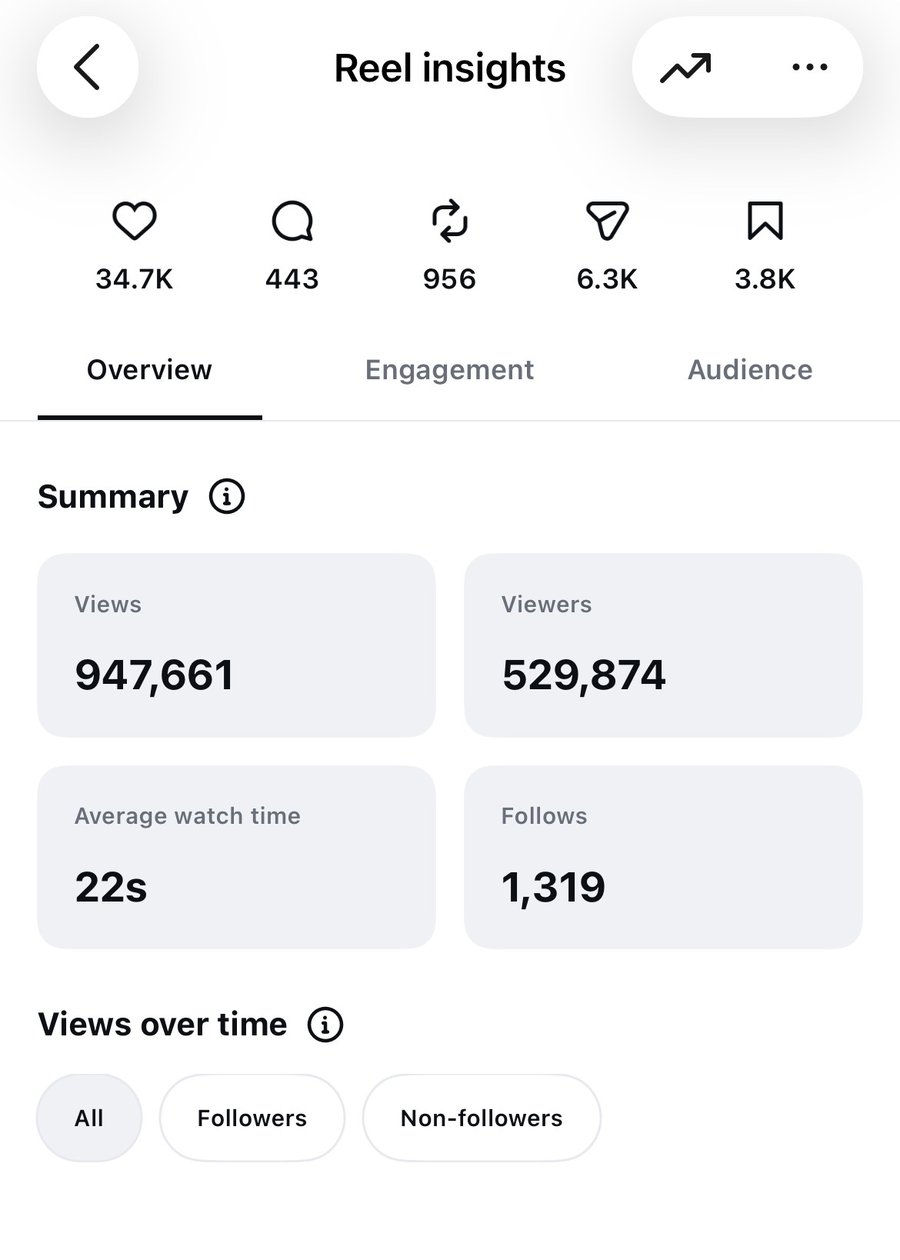Filter views by Followers
Image resolution: width=900 pixels, height=1260 pixels.
point(252,1118)
